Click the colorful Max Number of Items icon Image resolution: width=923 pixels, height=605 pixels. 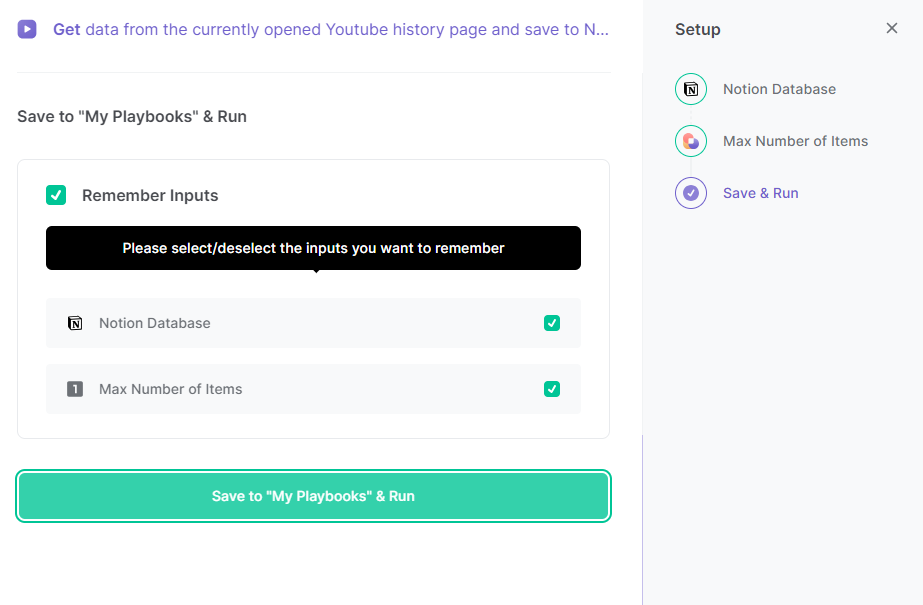691,141
